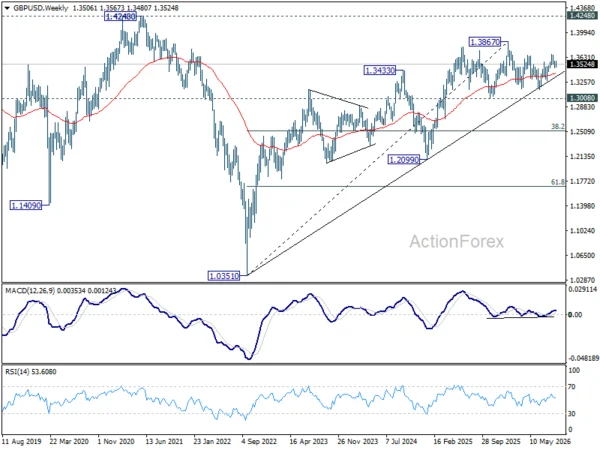Click the ActionForex watermark

[x=457, y=241]
